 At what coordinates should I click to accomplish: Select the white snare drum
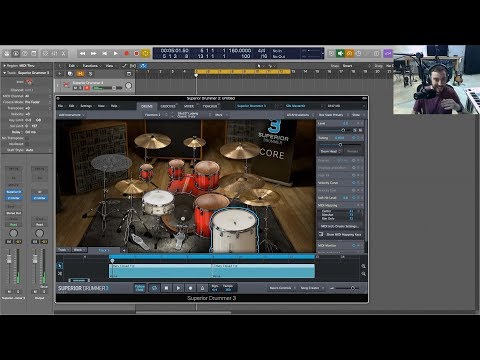pyautogui.click(x=158, y=202)
